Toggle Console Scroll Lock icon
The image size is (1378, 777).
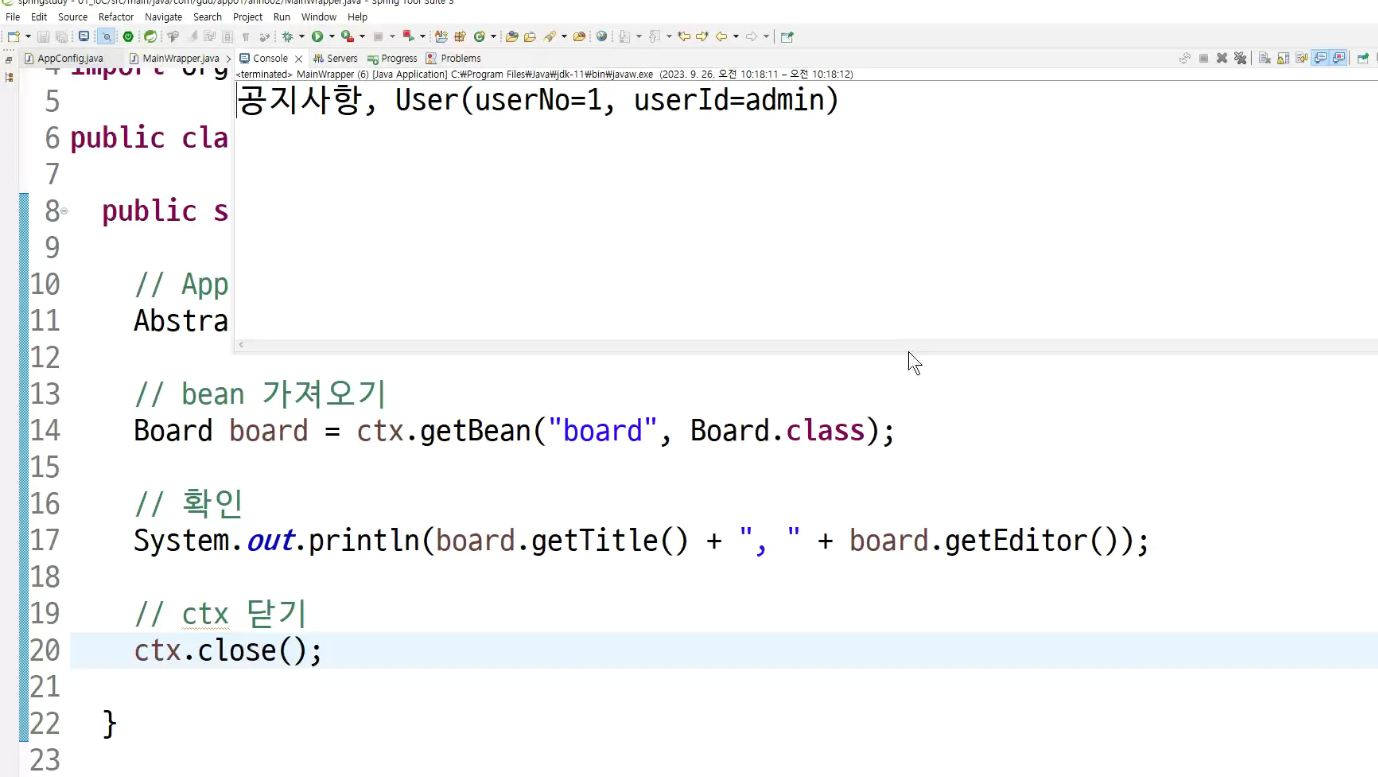click(1283, 59)
